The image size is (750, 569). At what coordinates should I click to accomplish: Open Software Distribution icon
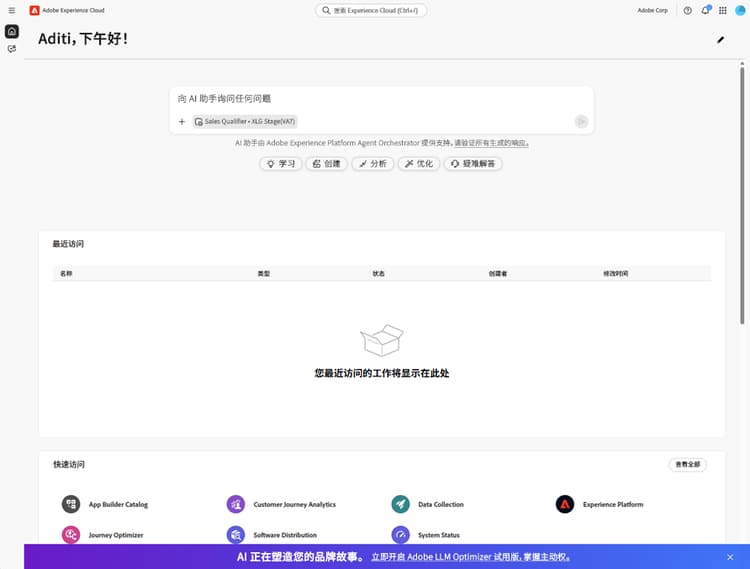click(235, 535)
